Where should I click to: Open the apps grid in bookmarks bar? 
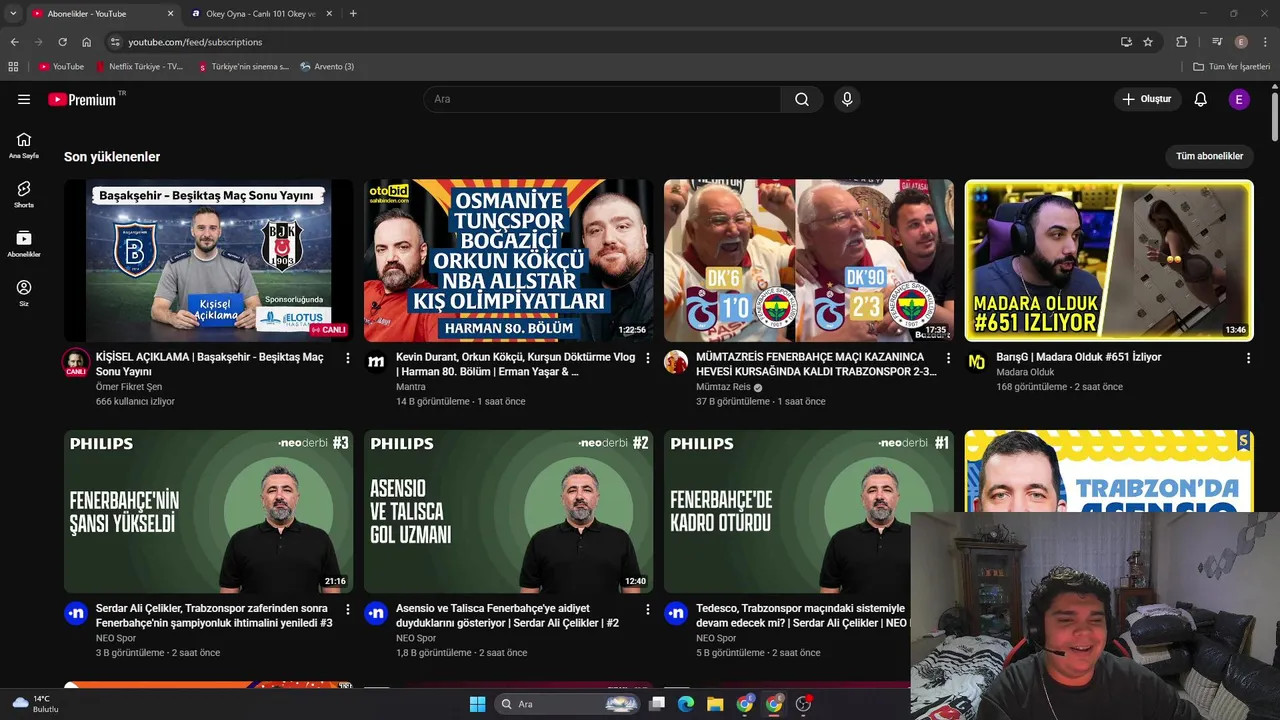click(x=13, y=67)
